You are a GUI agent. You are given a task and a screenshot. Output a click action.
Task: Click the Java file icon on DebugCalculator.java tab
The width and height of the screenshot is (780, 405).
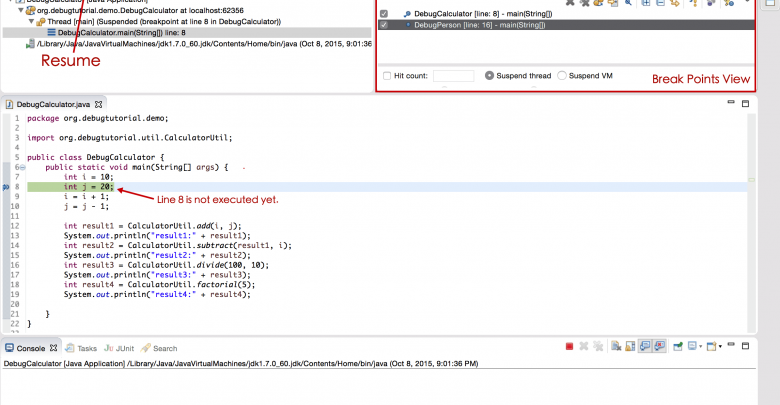9,104
